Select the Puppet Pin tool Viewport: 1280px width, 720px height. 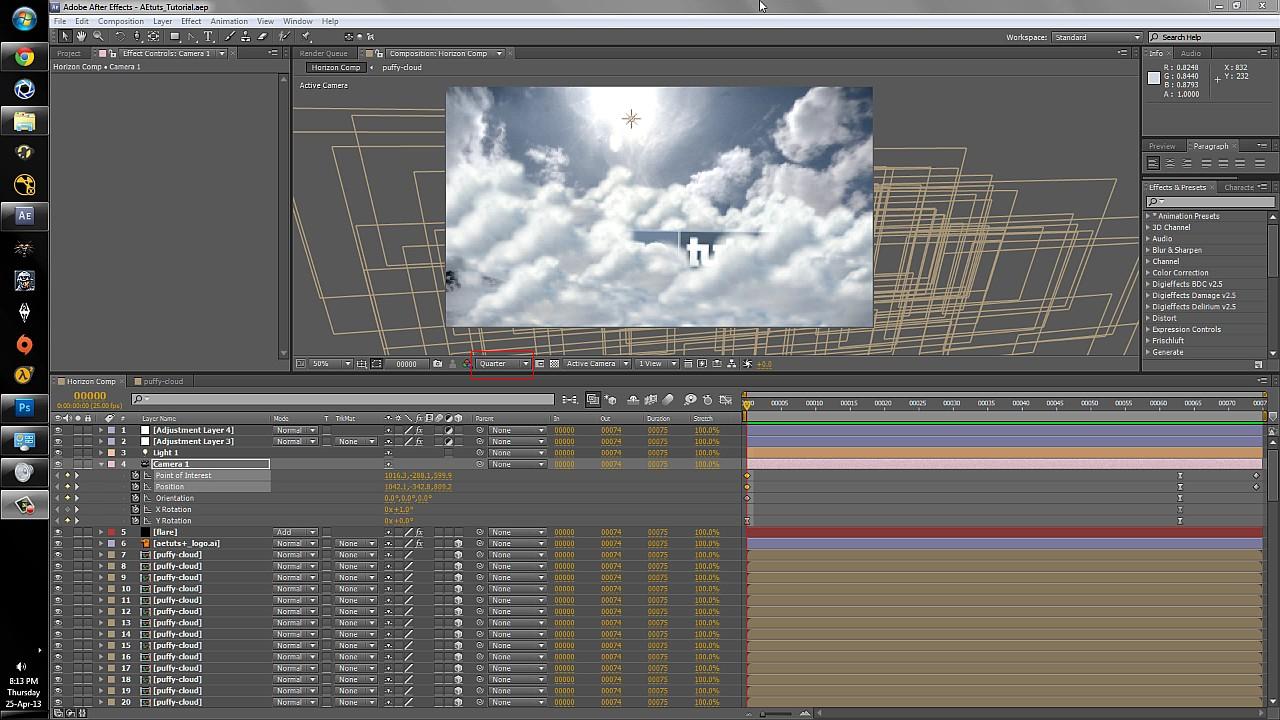tap(306, 36)
